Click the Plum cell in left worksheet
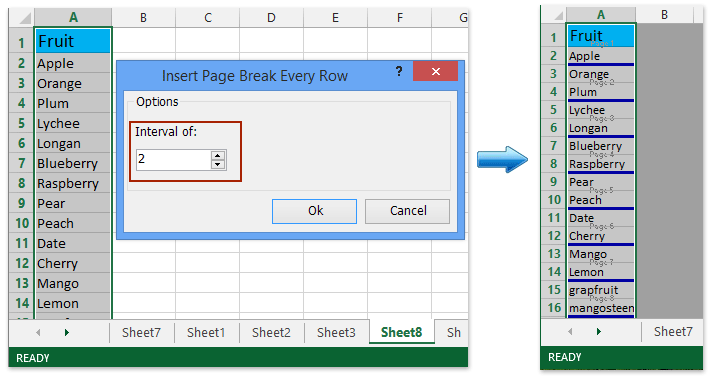Screen dimensions: 709x377 (73, 103)
